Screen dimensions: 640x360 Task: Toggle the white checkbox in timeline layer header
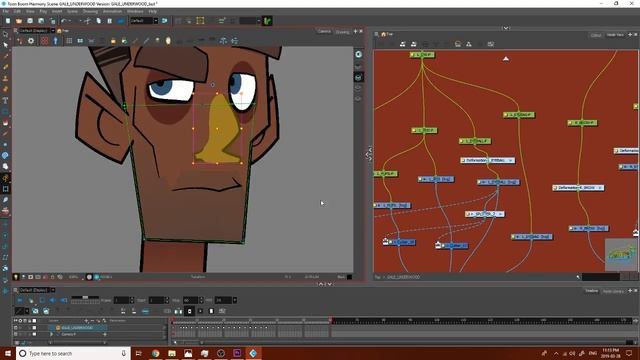[34, 321]
